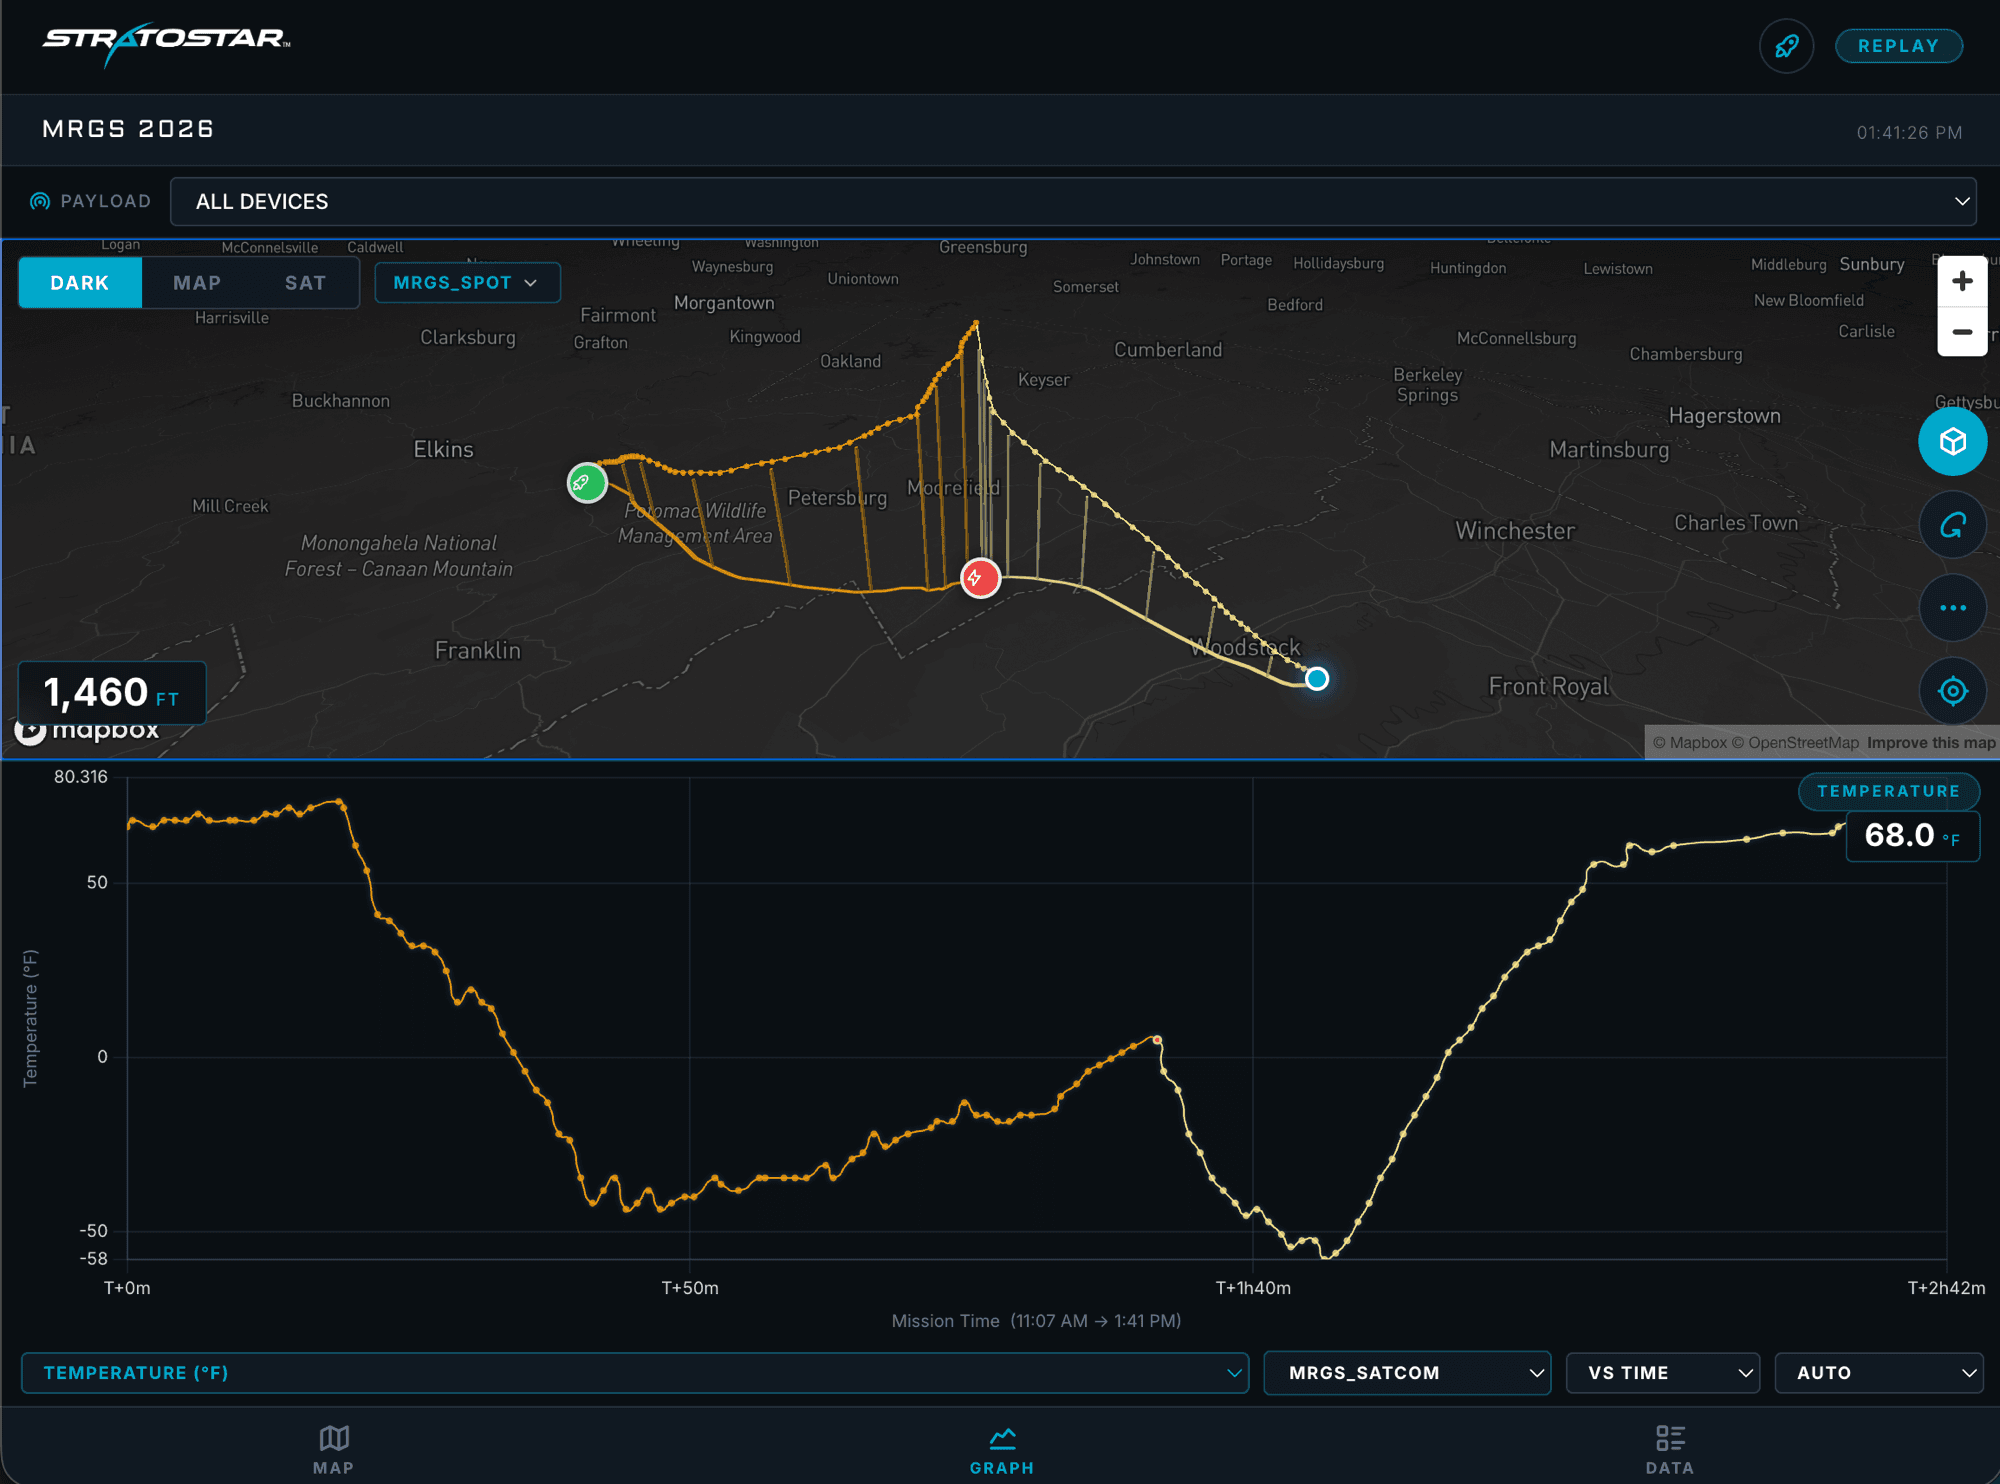Click the payload signal icon

pos(40,201)
